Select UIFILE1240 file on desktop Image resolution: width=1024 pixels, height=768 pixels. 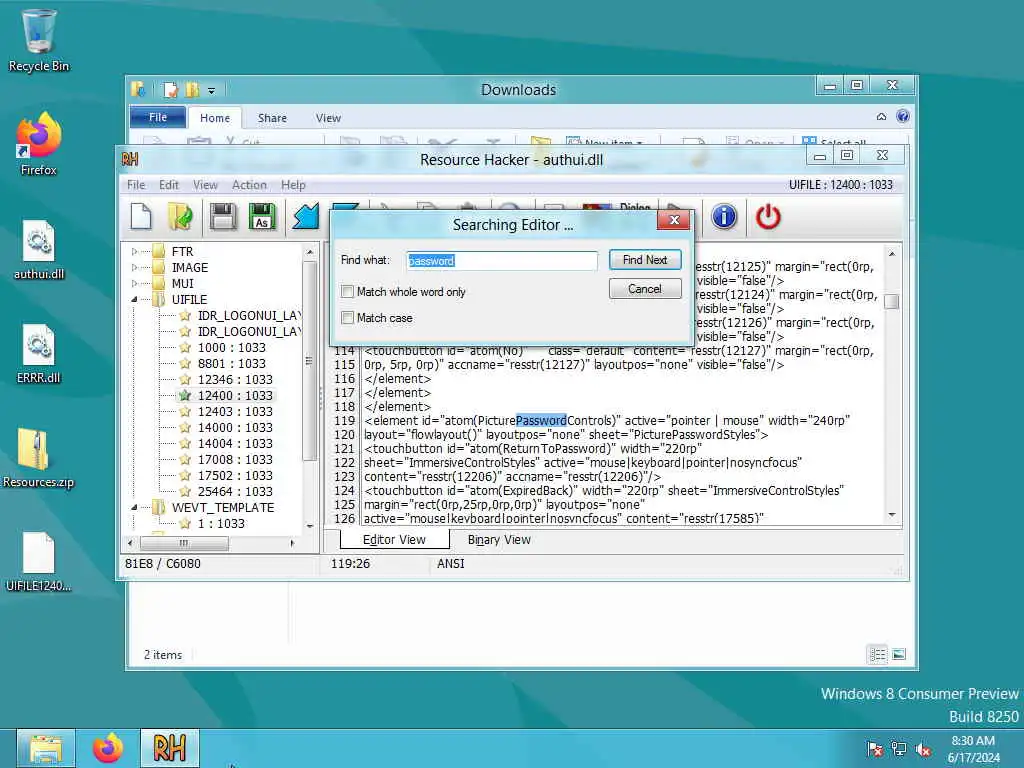pyautogui.click(x=39, y=562)
